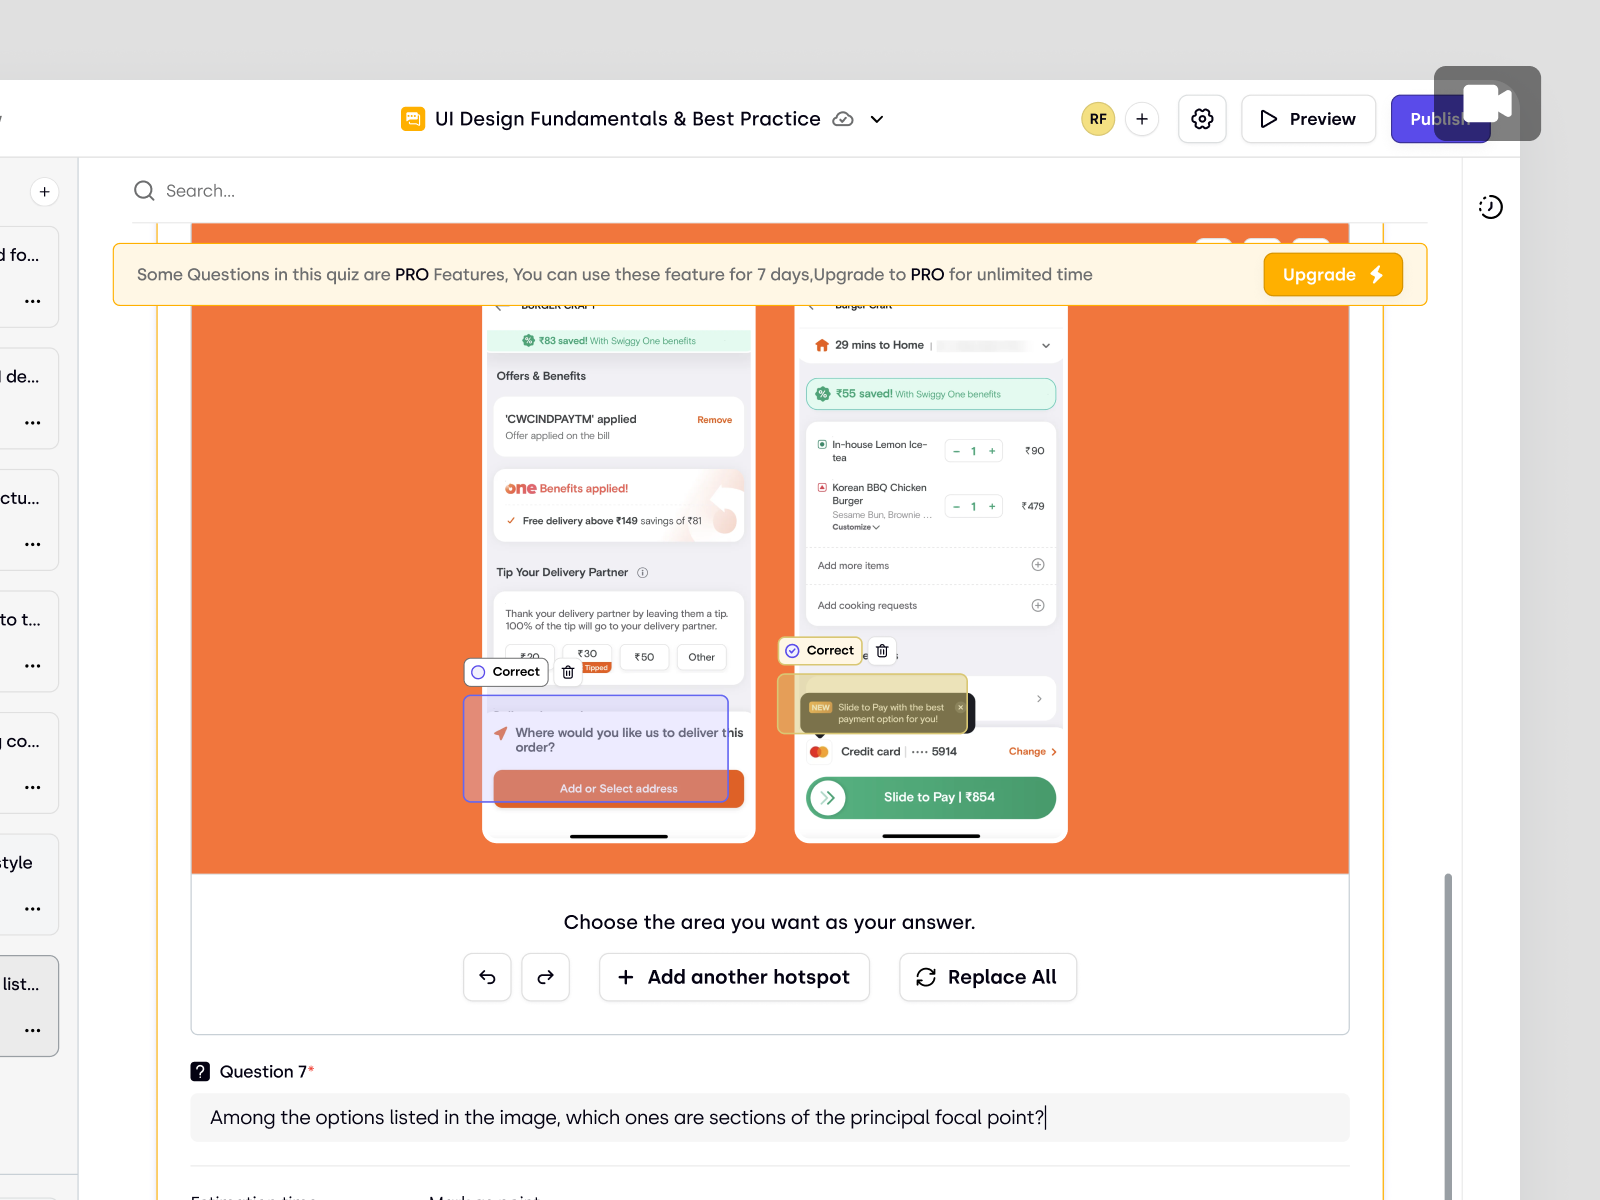Click the quiz title 'UI Design Fundamentals & Best Practice'

click(628, 119)
